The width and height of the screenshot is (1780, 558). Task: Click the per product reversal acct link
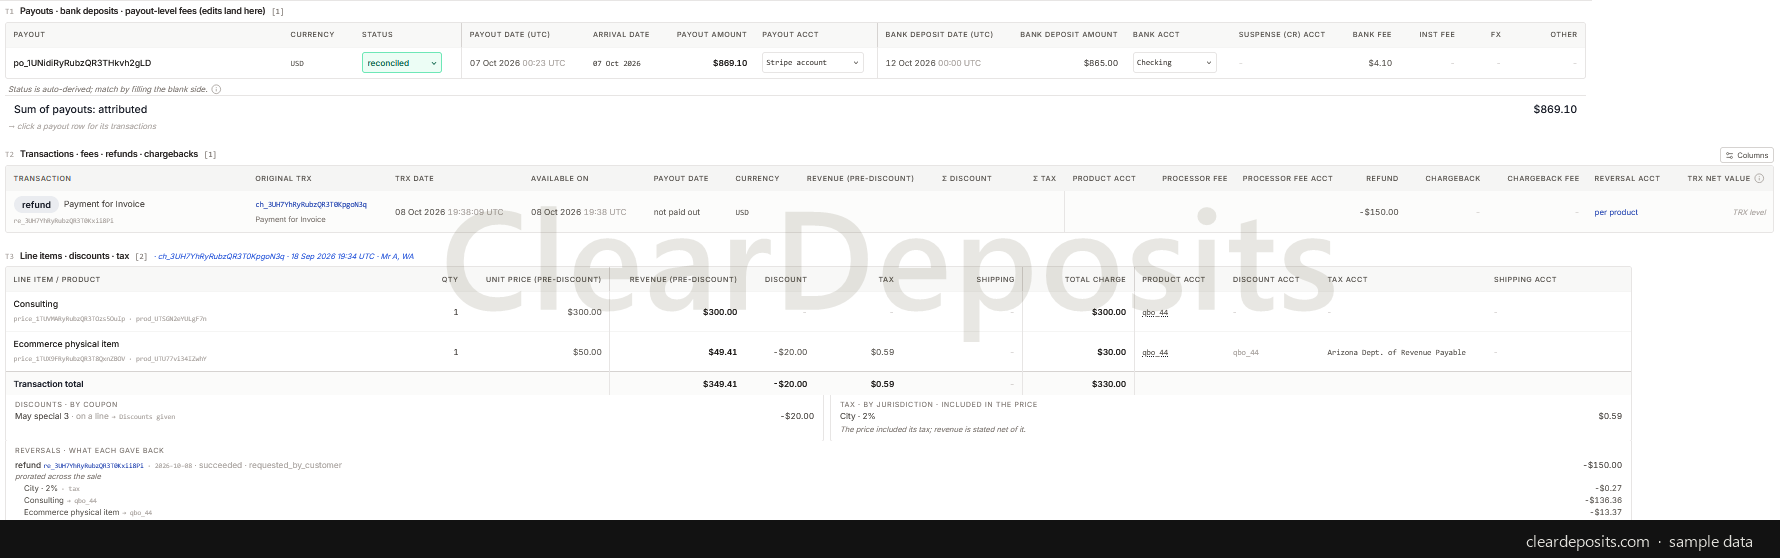tap(1616, 212)
